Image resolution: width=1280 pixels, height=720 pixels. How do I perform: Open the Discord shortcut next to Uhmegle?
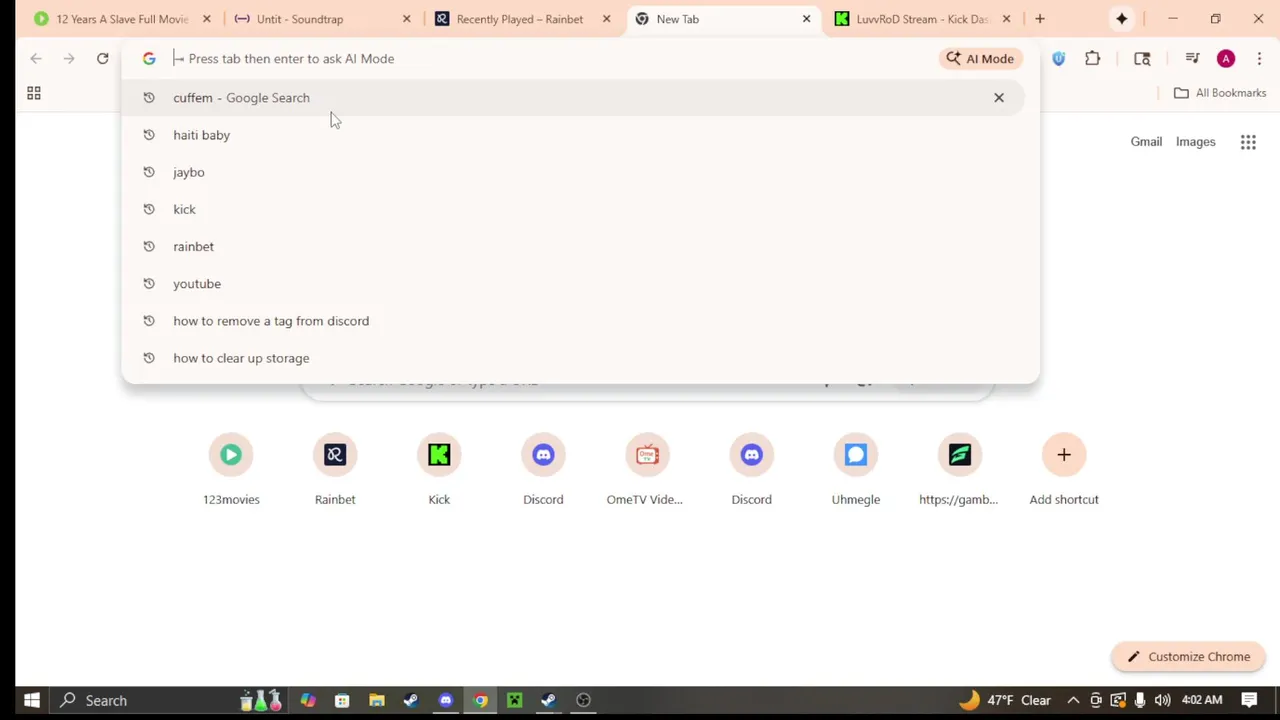tap(751, 472)
